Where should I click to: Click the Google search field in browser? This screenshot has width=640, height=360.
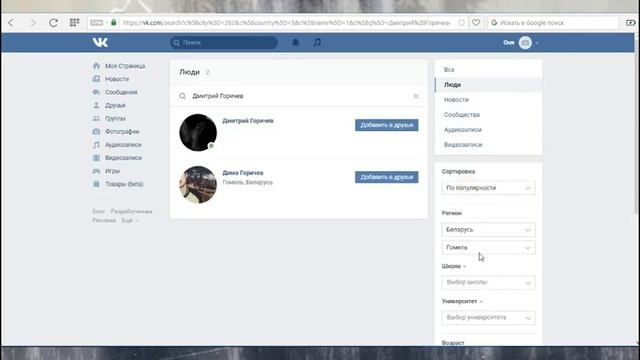(553, 23)
